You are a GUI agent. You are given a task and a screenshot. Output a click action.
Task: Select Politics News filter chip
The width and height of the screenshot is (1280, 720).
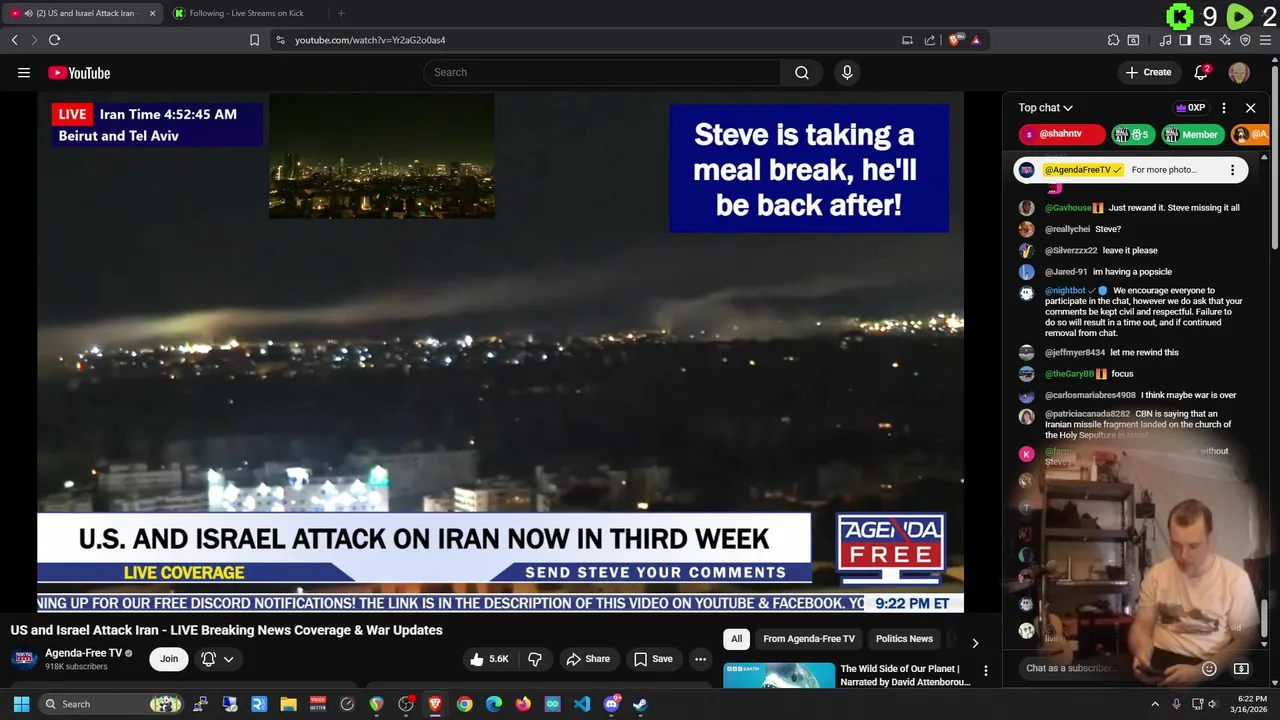pos(904,639)
